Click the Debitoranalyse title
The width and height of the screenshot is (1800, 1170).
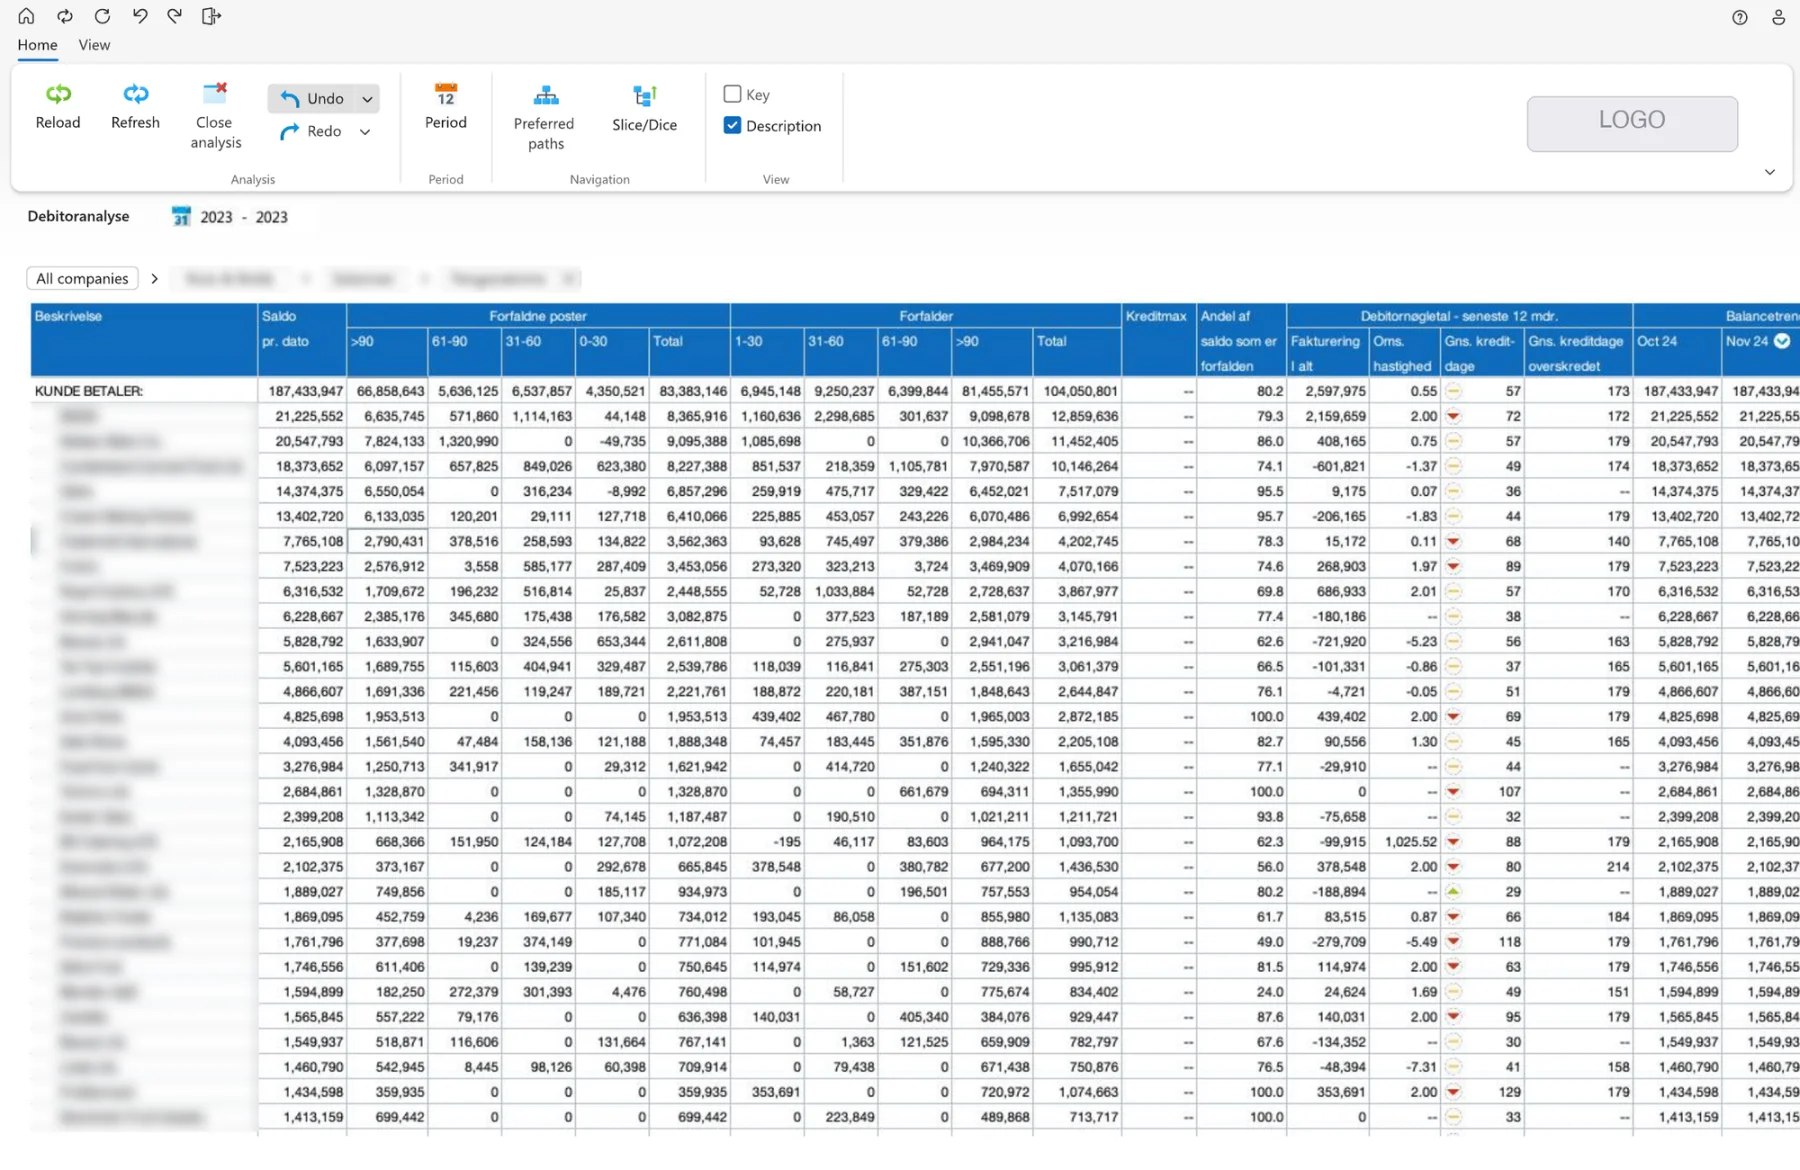[x=78, y=216]
